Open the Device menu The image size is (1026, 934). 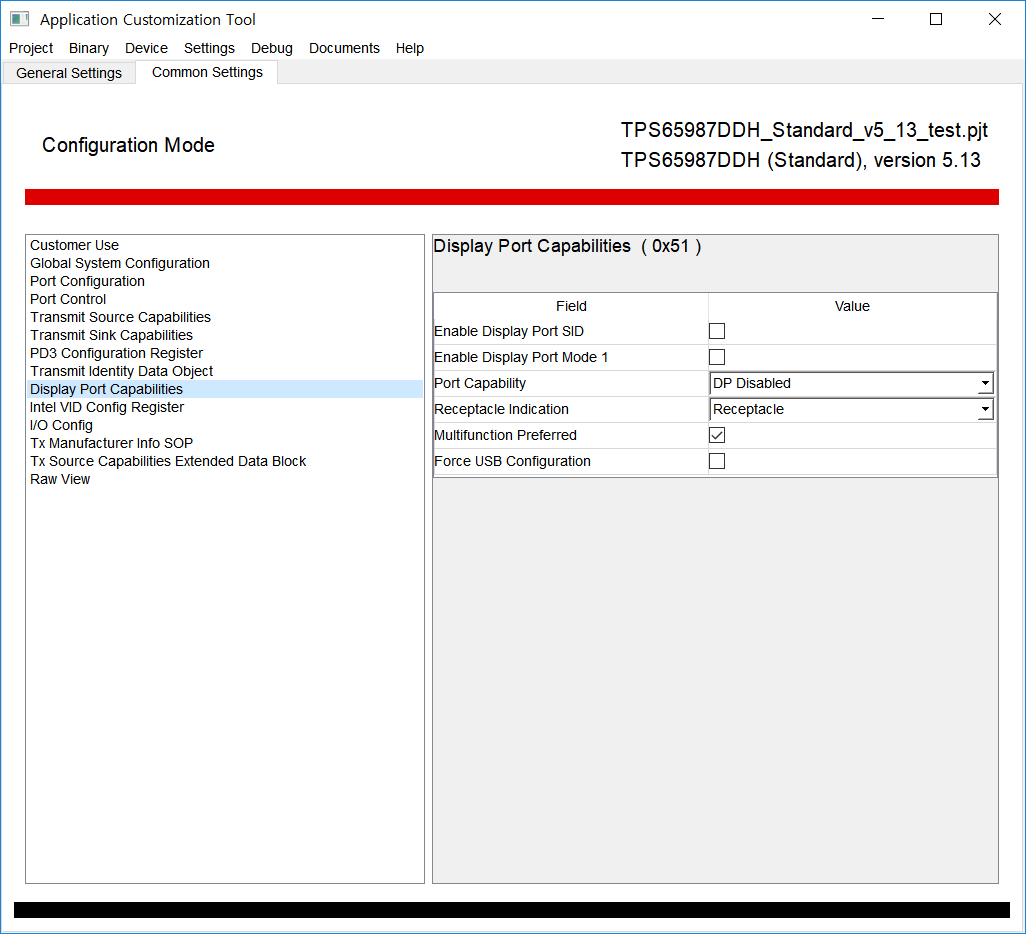click(147, 48)
